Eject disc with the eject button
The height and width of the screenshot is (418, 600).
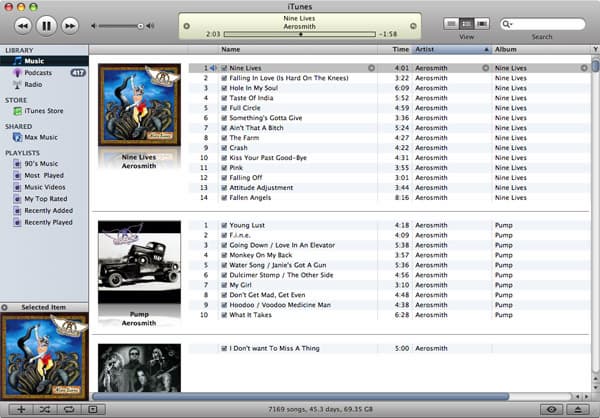(577, 409)
